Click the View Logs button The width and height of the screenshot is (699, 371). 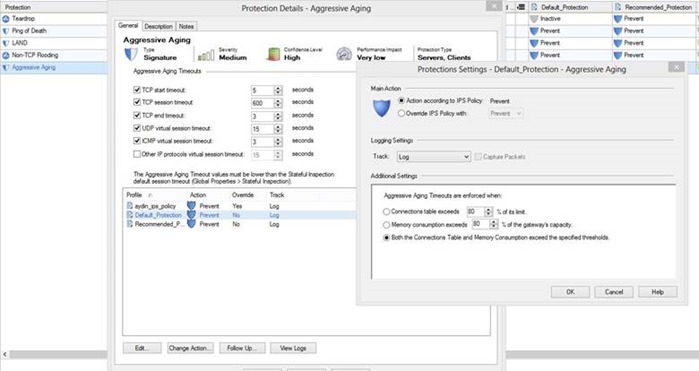coord(293,348)
